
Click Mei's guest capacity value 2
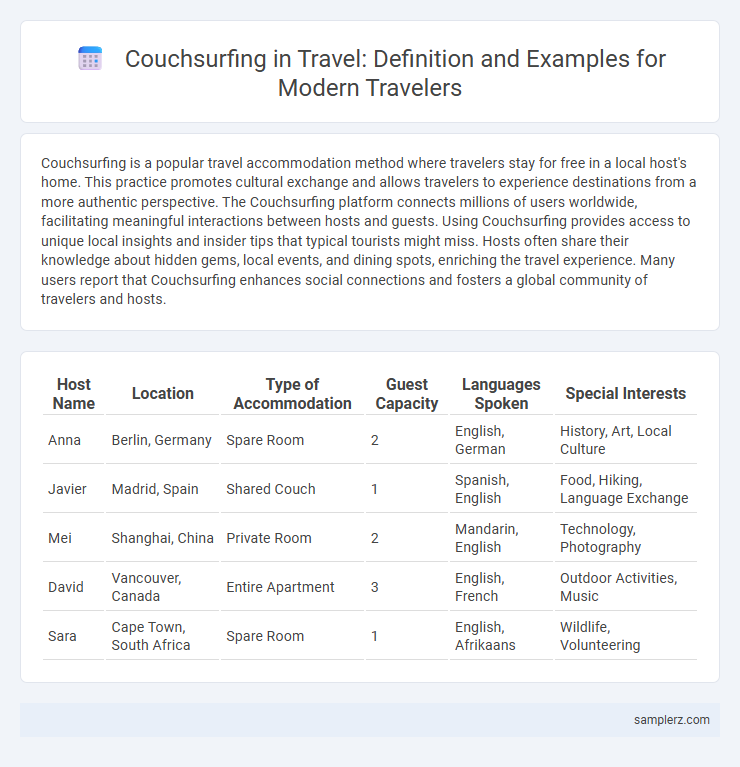click(375, 538)
